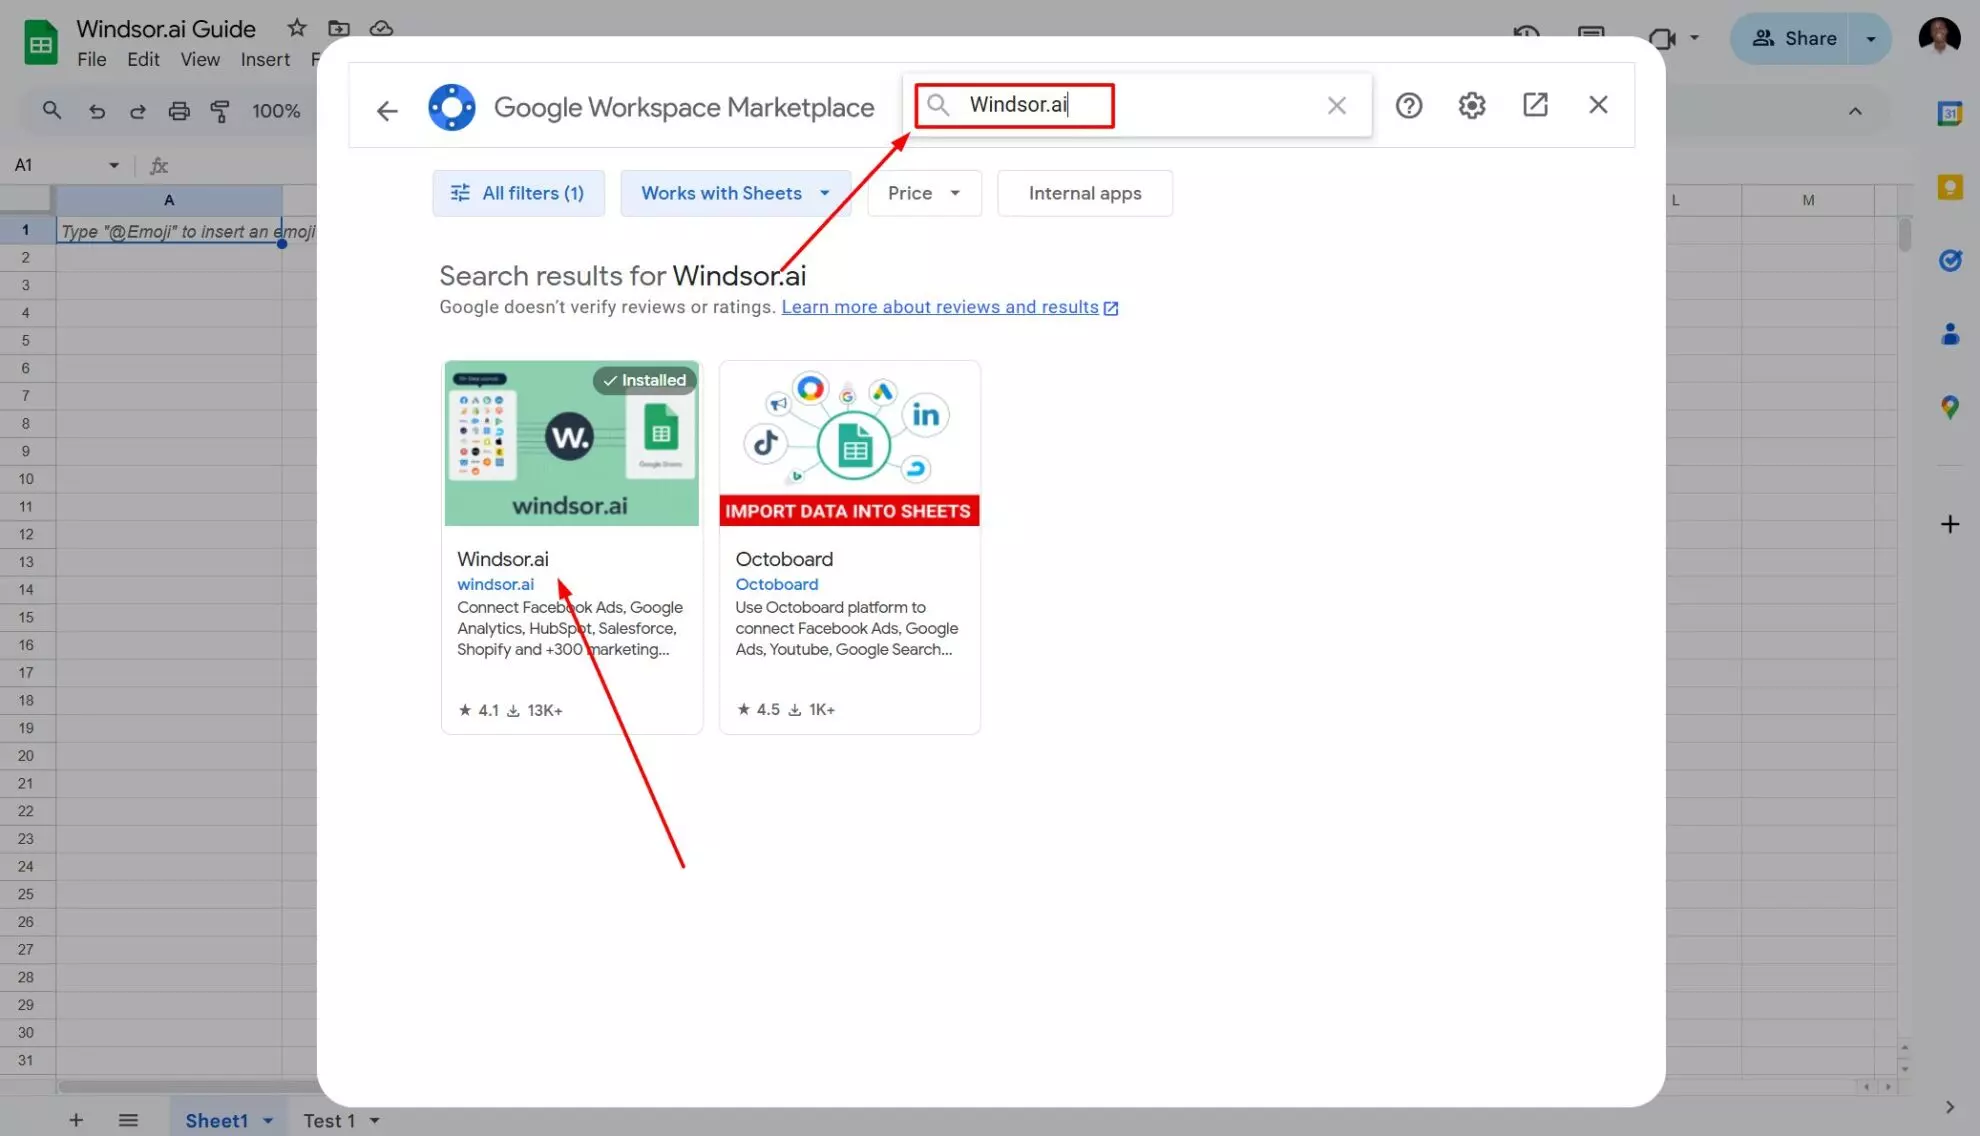This screenshot has width=1980, height=1136.
Task: Open Contacts side panel
Action: tap(1949, 334)
